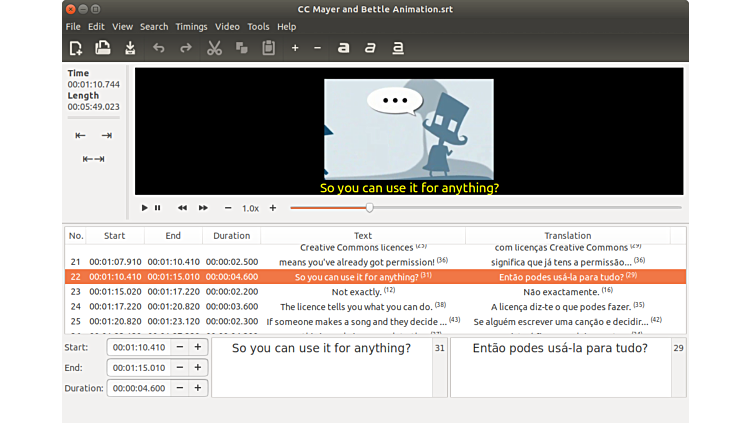The height and width of the screenshot is (423, 752).
Task: Toggle bold text style
Action: (344, 48)
